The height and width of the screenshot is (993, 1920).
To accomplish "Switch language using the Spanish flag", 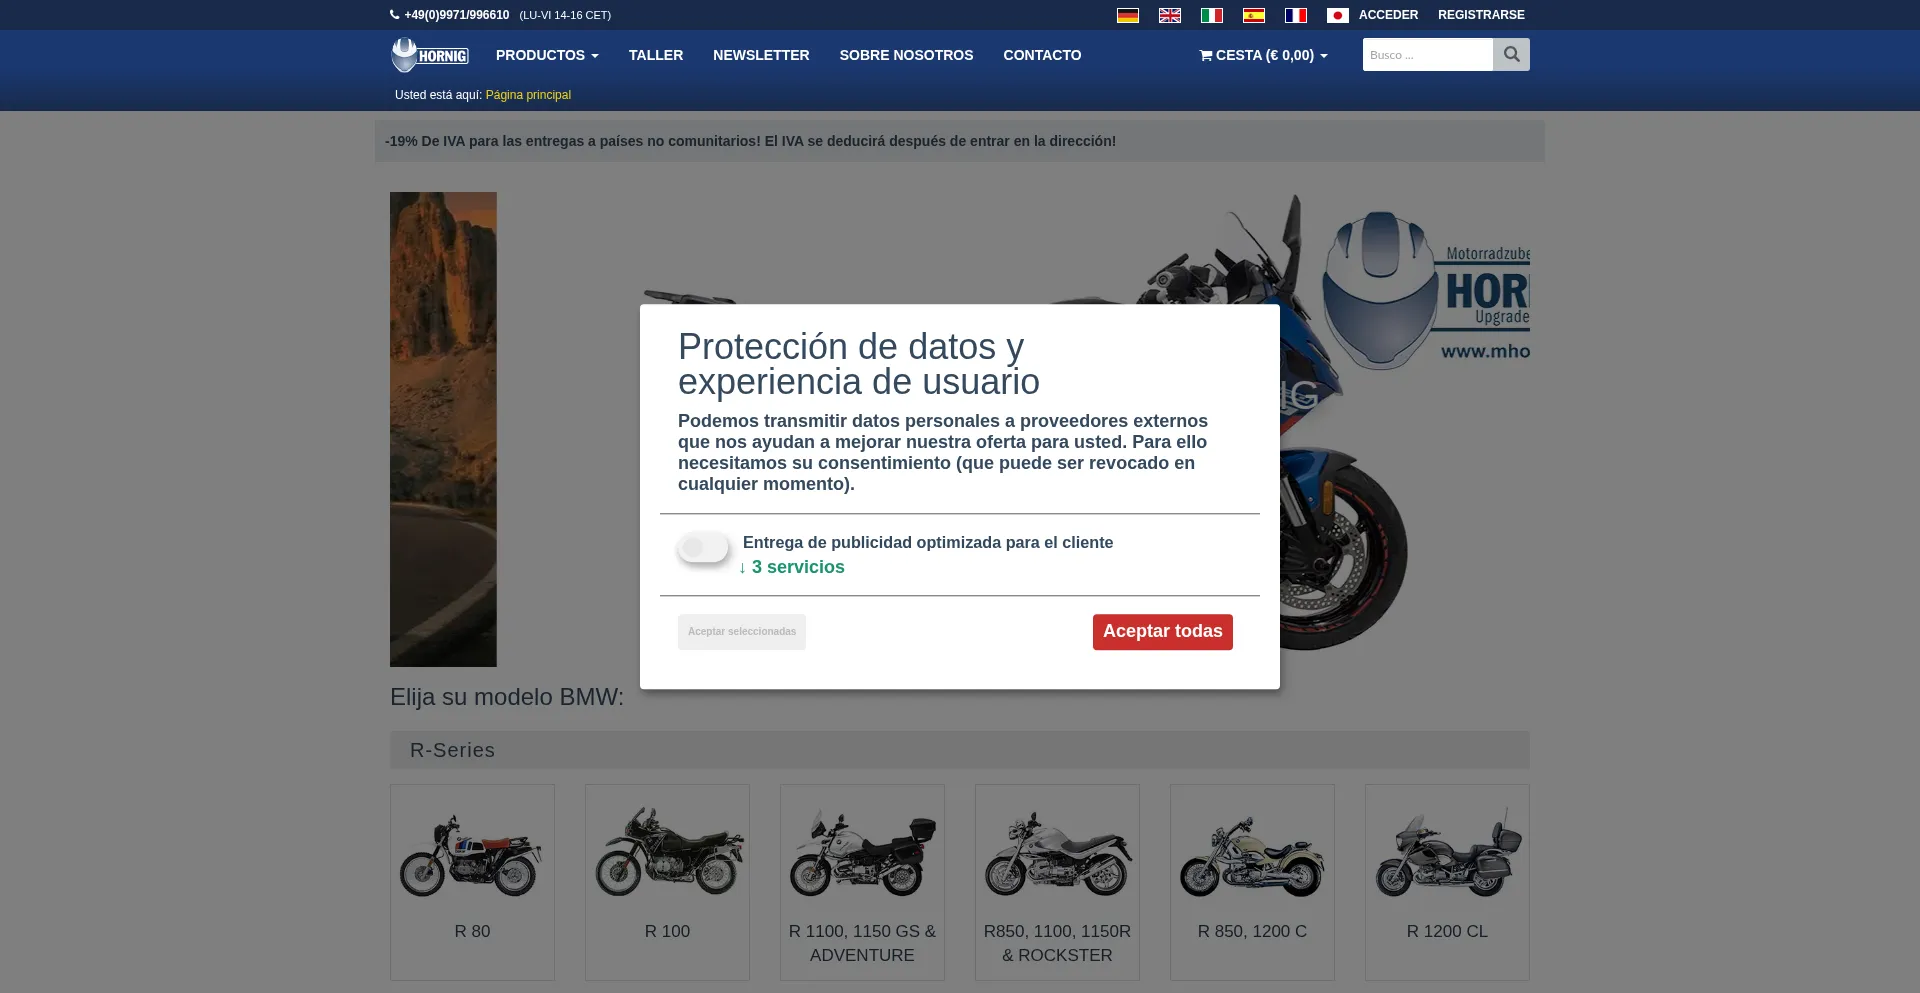I will [x=1253, y=15].
